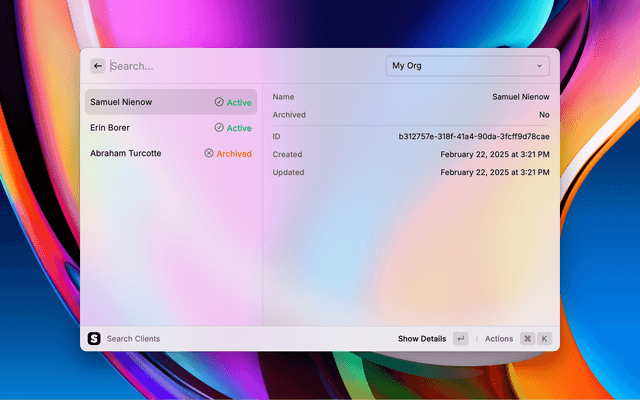The height and width of the screenshot is (400, 640).
Task: Select Erin Borer client entry
Action: [110, 128]
